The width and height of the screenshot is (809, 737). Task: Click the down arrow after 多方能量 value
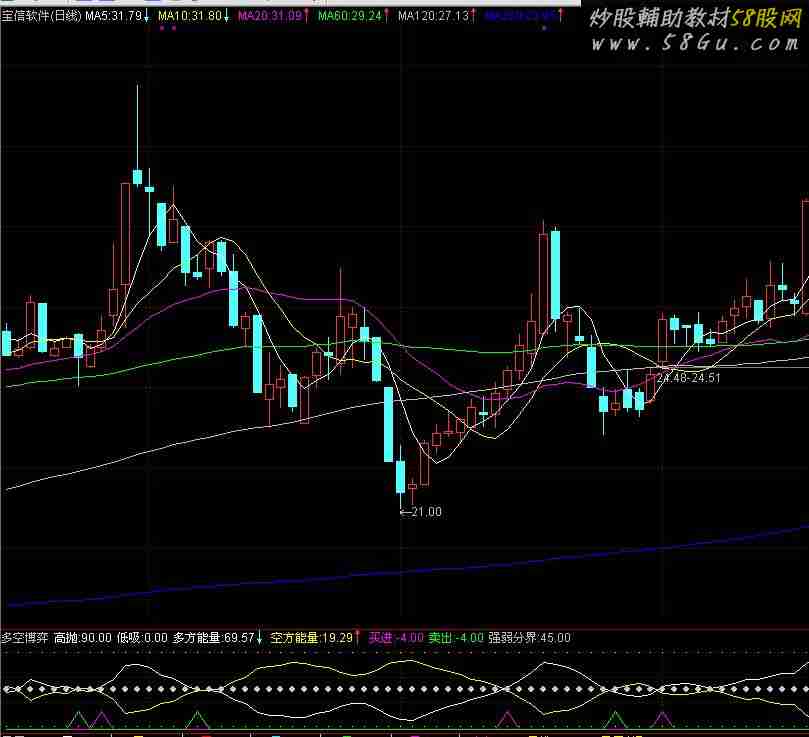click(260, 637)
